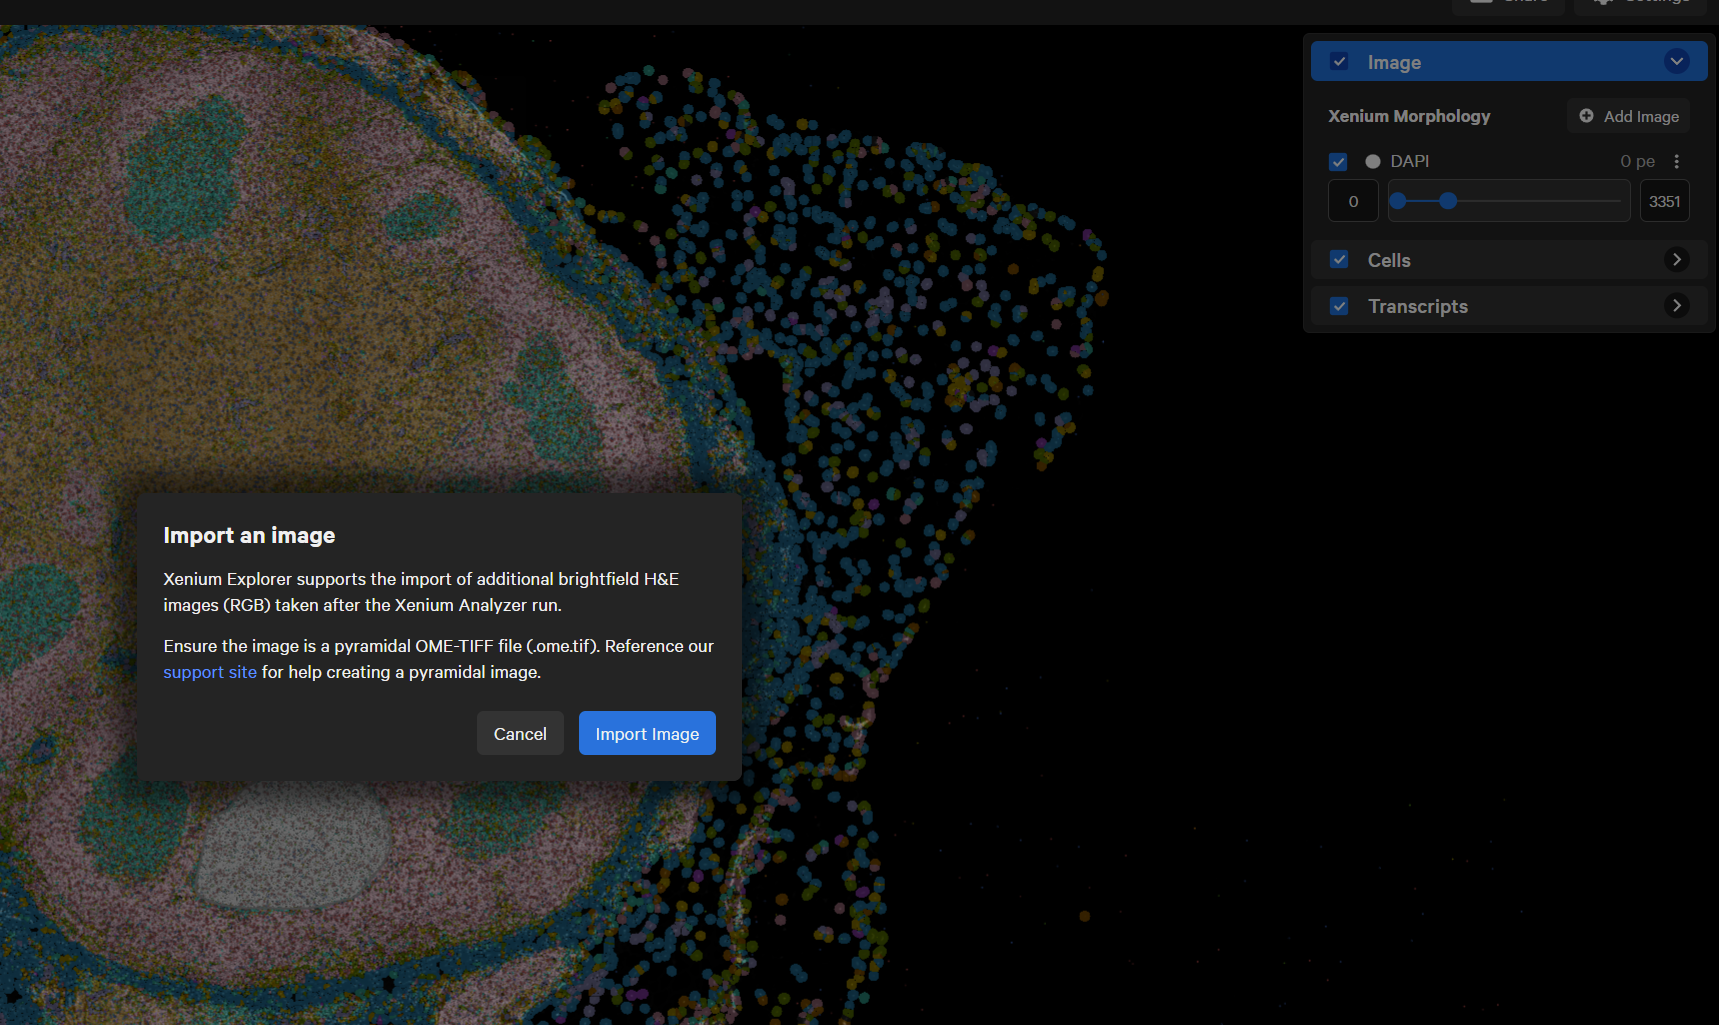Viewport: 1719px width, 1025px height.
Task: Click the plus icon in Add Image
Action: pyautogui.click(x=1586, y=116)
